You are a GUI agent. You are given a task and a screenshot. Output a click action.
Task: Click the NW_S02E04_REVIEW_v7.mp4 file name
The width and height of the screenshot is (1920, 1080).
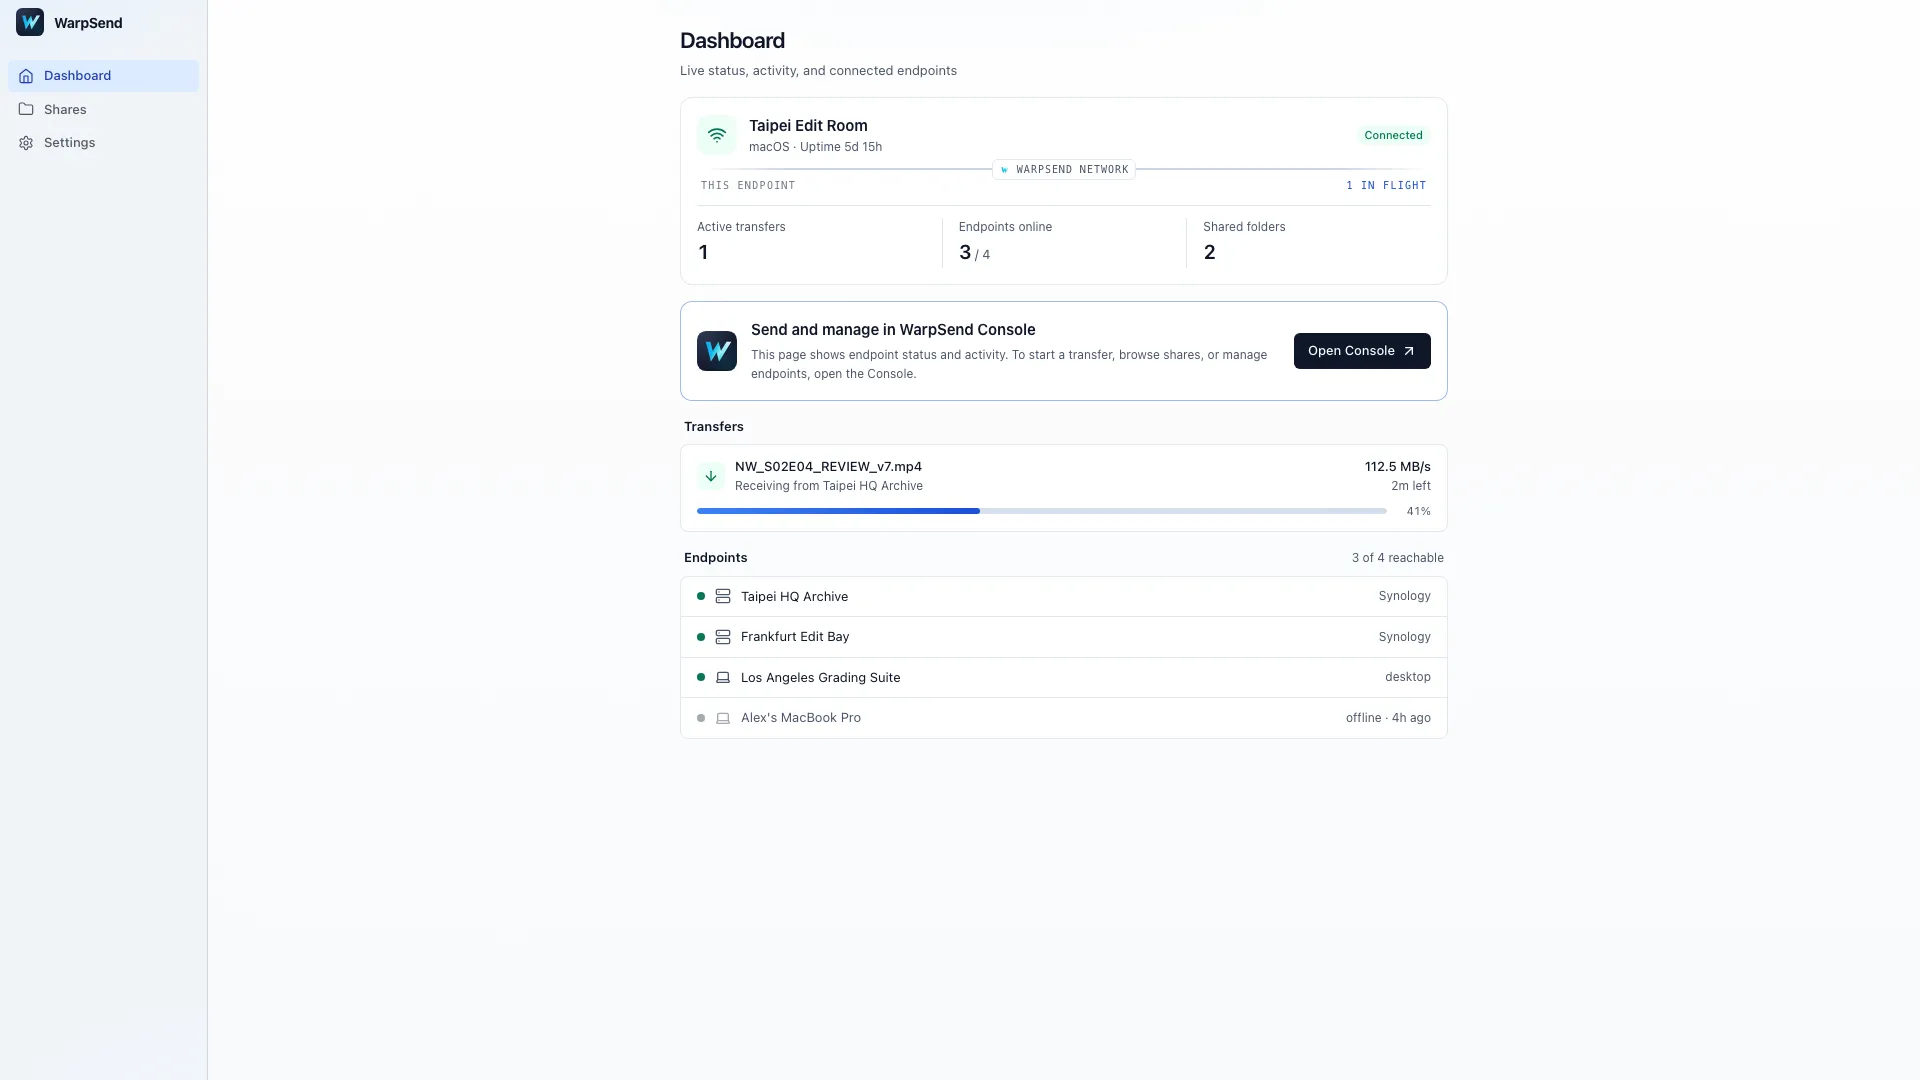coord(828,467)
